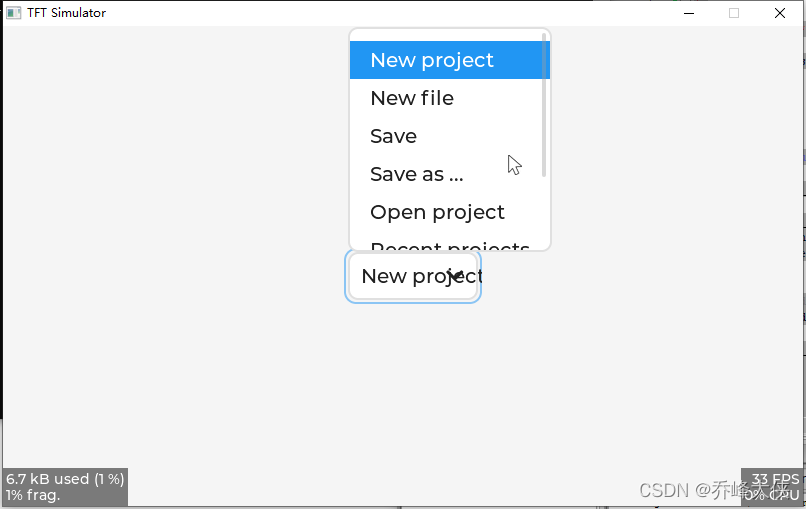Choose "Open project" from the list

[437, 212]
